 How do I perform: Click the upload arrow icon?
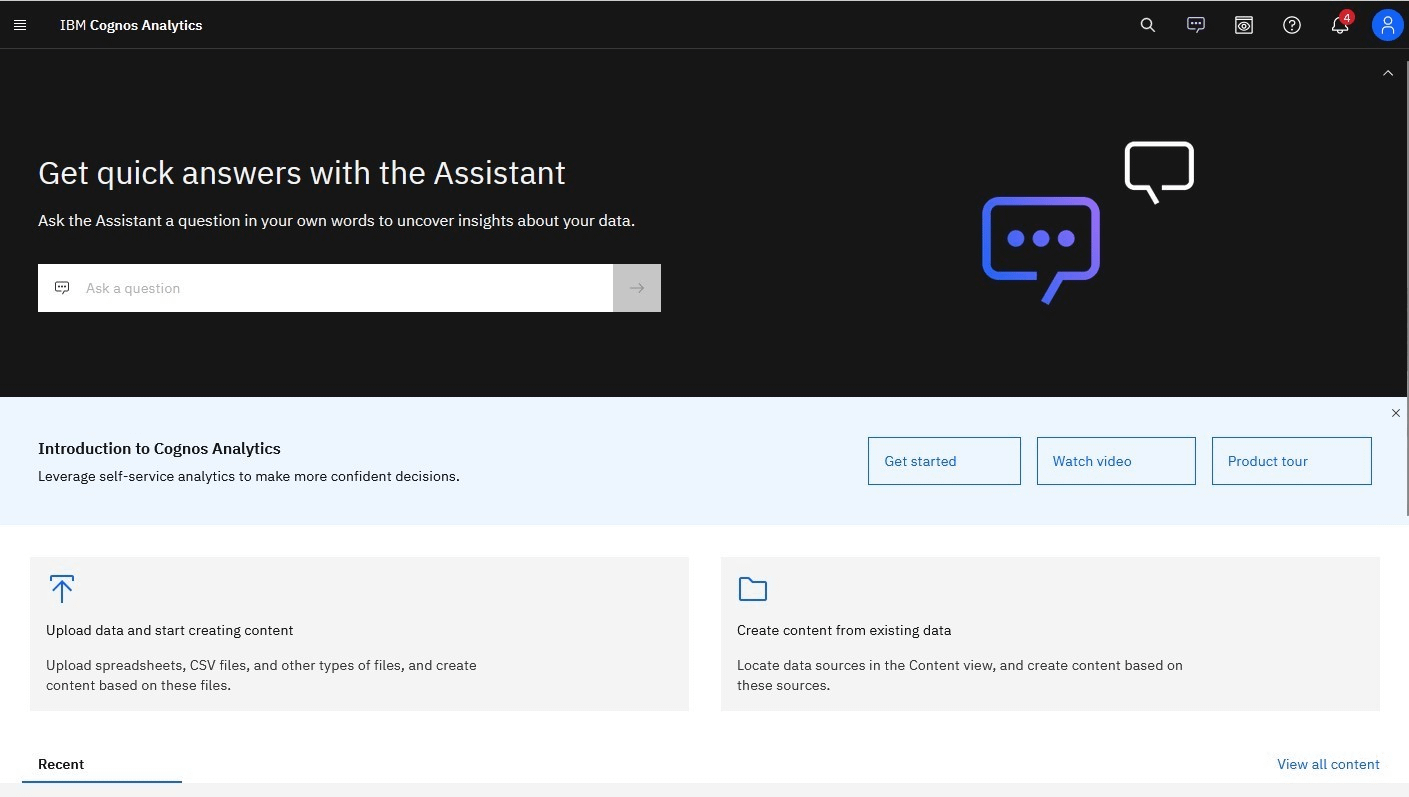[x=62, y=589]
